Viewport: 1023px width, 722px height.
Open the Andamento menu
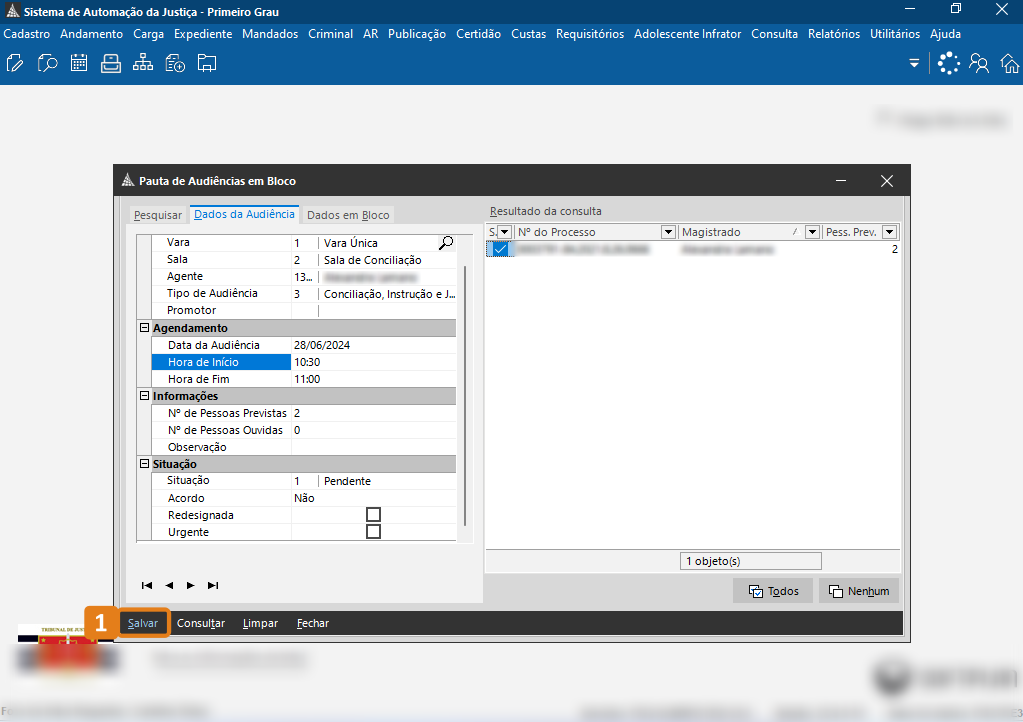91,34
